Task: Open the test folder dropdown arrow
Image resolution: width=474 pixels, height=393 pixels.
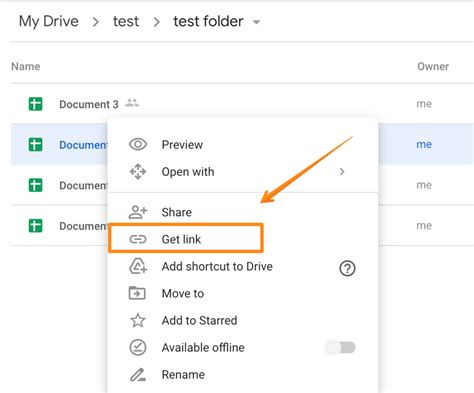Action: 256,22
